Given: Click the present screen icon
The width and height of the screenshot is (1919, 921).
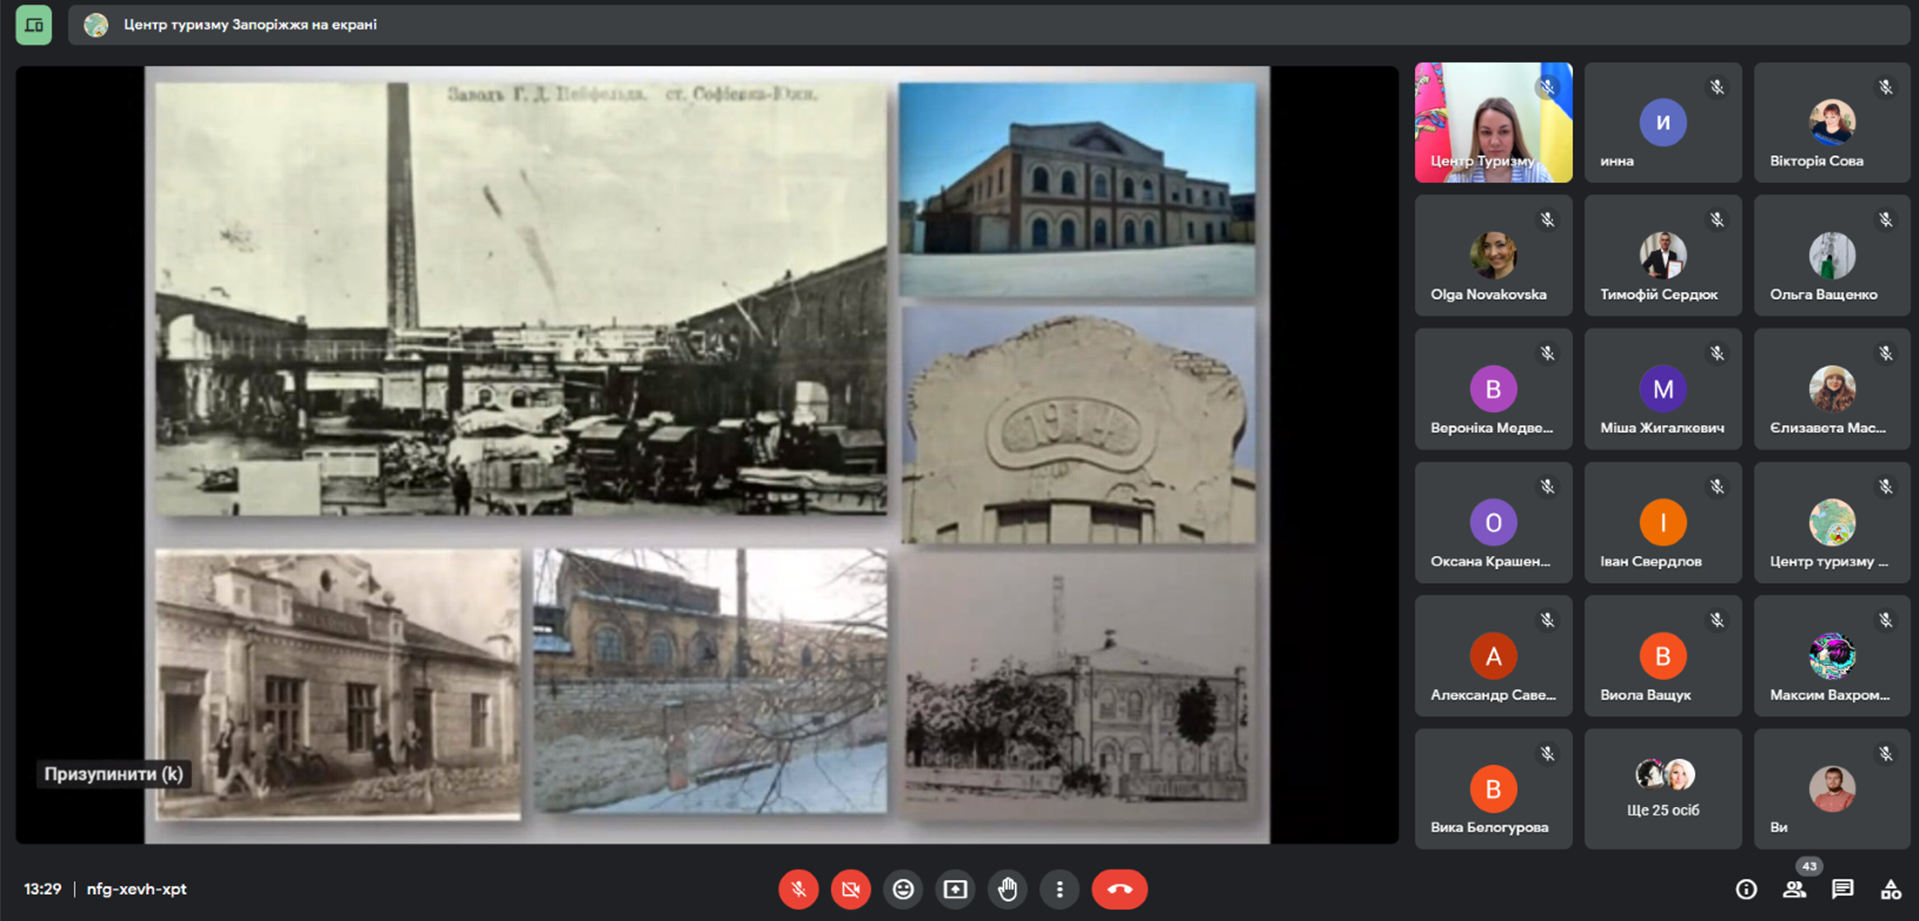Looking at the screenshot, I should point(955,889).
